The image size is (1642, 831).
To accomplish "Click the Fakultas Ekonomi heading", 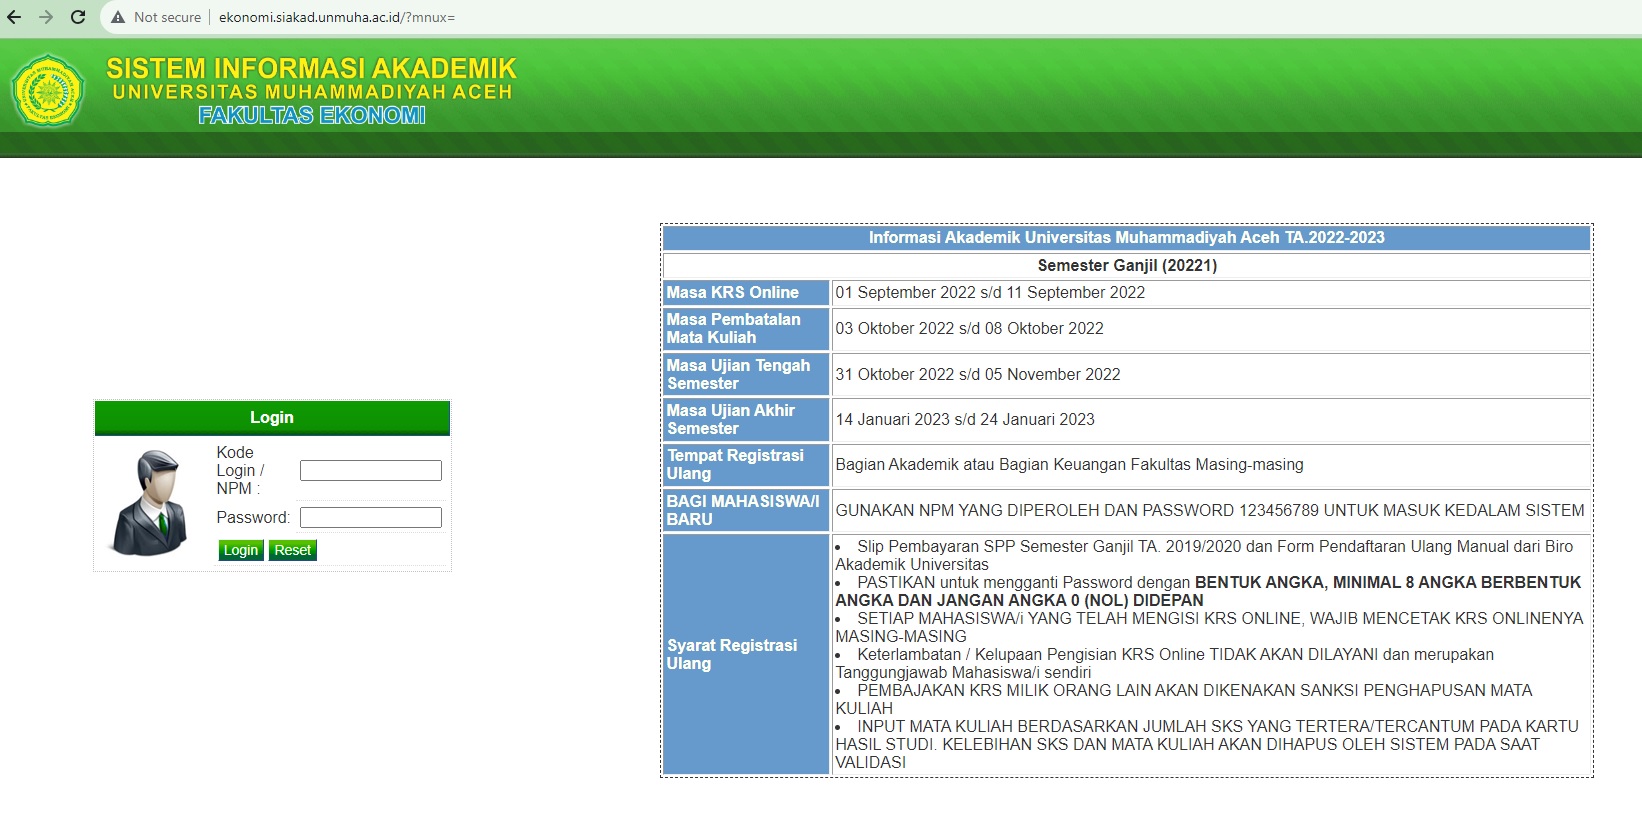I will tap(312, 115).
